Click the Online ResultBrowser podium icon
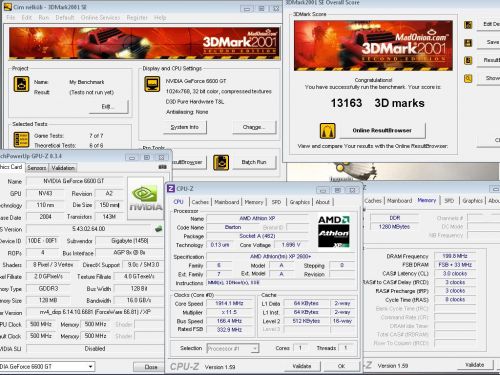 click(328, 131)
